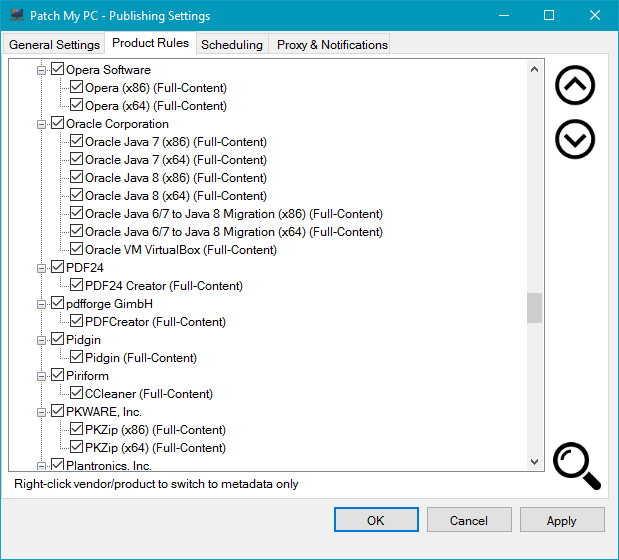Toggle the PDFCreator checkbox

pos(76,321)
